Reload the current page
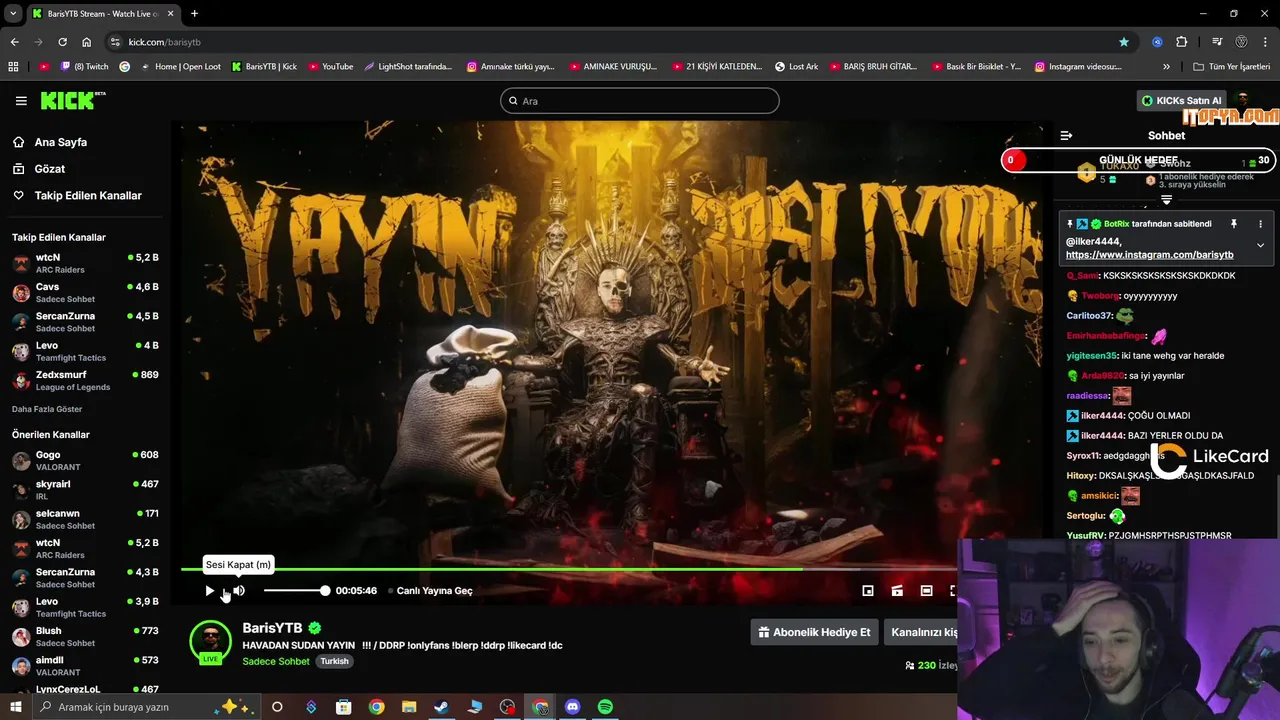This screenshot has width=1280, height=720. (x=62, y=42)
